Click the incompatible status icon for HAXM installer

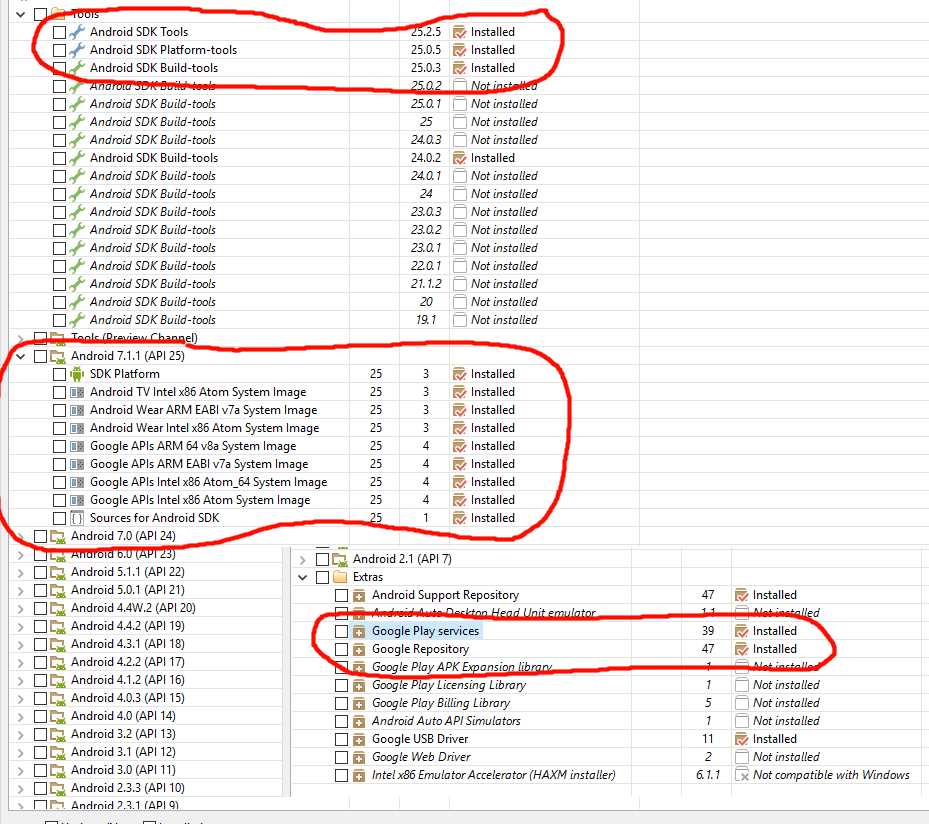pos(741,775)
